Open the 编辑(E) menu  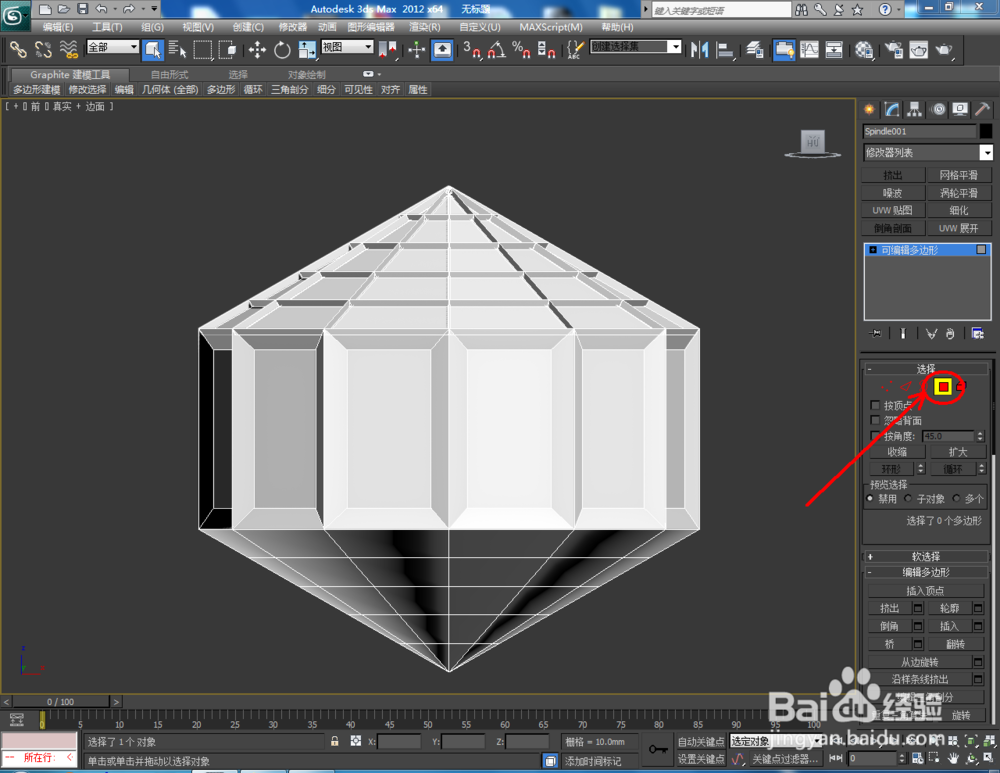[58, 27]
